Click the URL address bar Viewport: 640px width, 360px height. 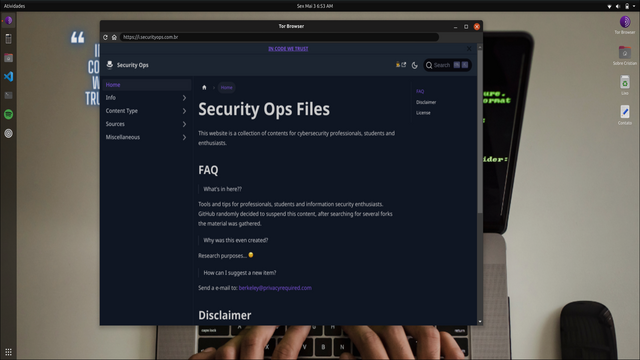click(280, 37)
